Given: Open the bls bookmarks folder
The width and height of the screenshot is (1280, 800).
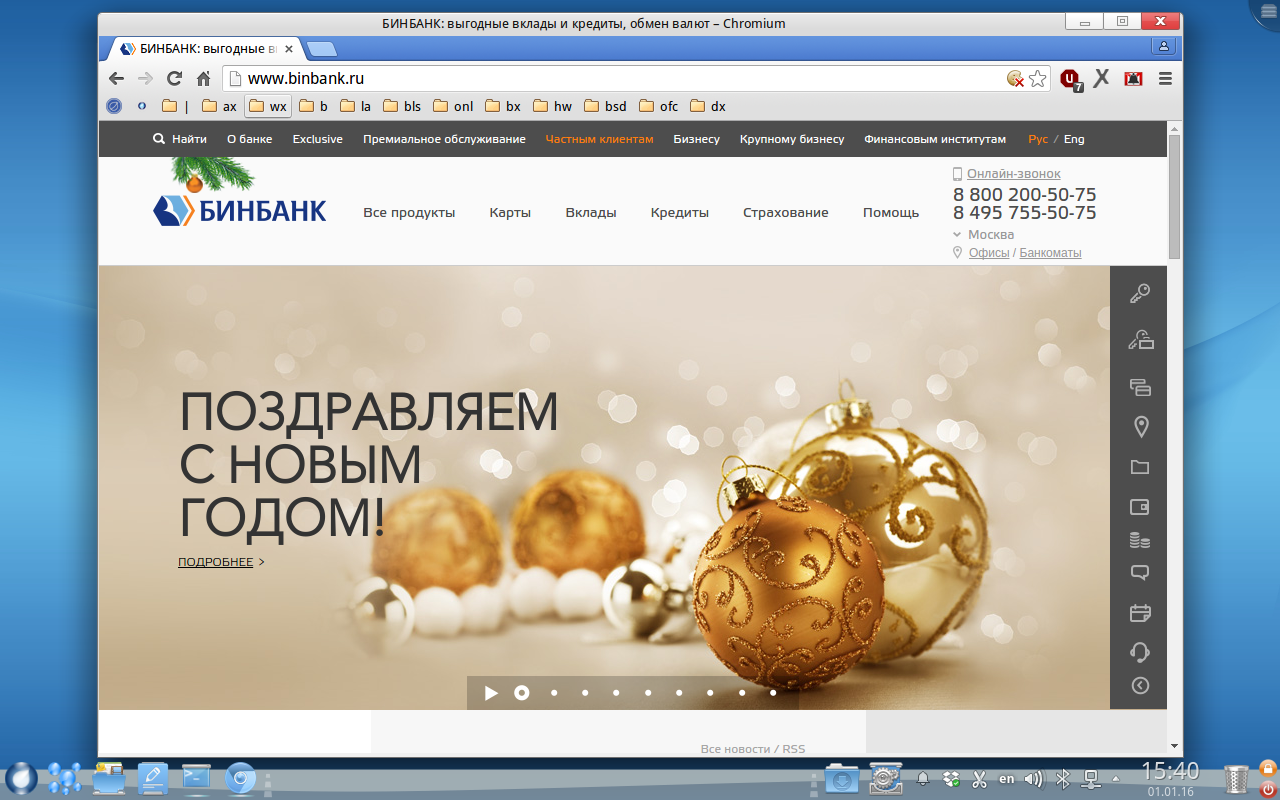Looking at the screenshot, I should point(402,106).
